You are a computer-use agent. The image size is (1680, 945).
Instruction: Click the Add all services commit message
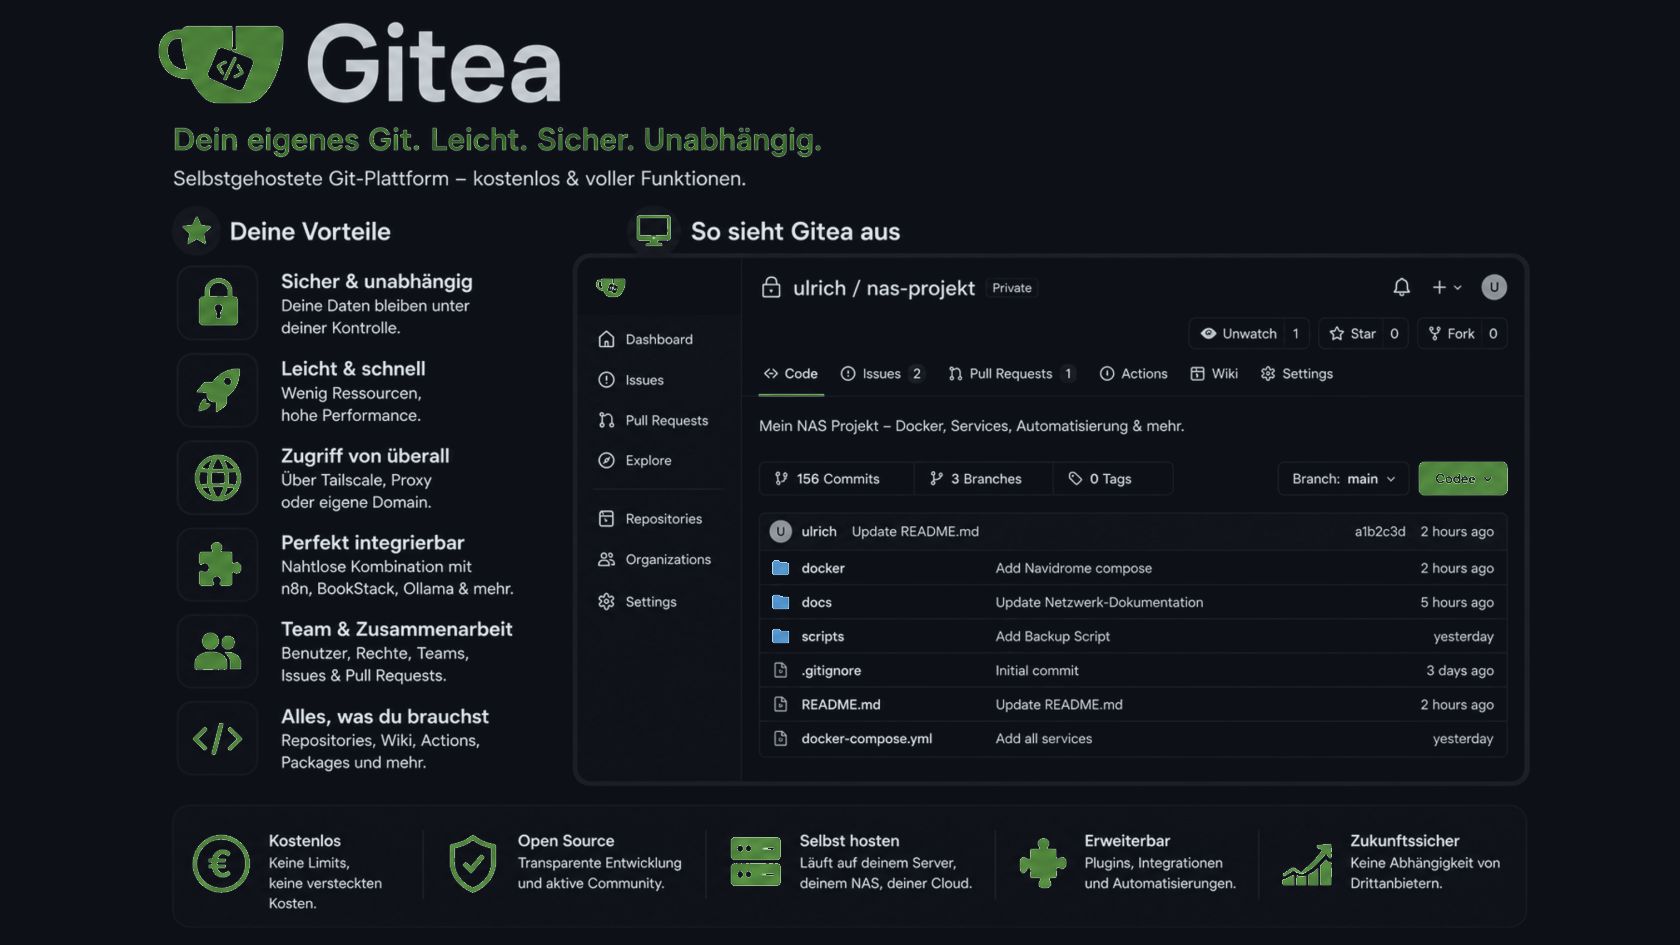(1043, 738)
